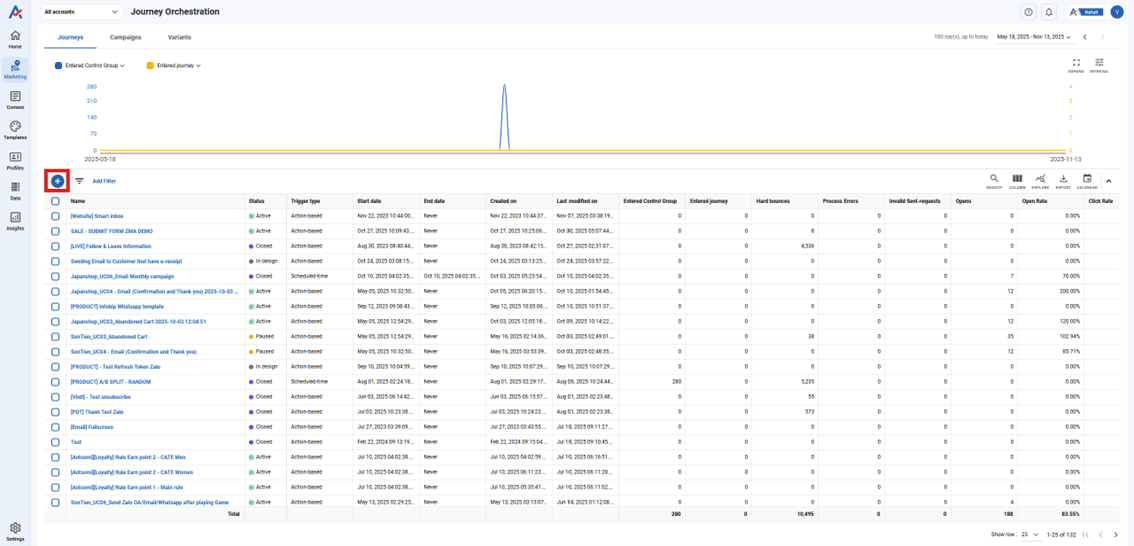The width and height of the screenshot is (1134, 546).
Task: Open the All accounts dropdown
Action: (81, 12)
